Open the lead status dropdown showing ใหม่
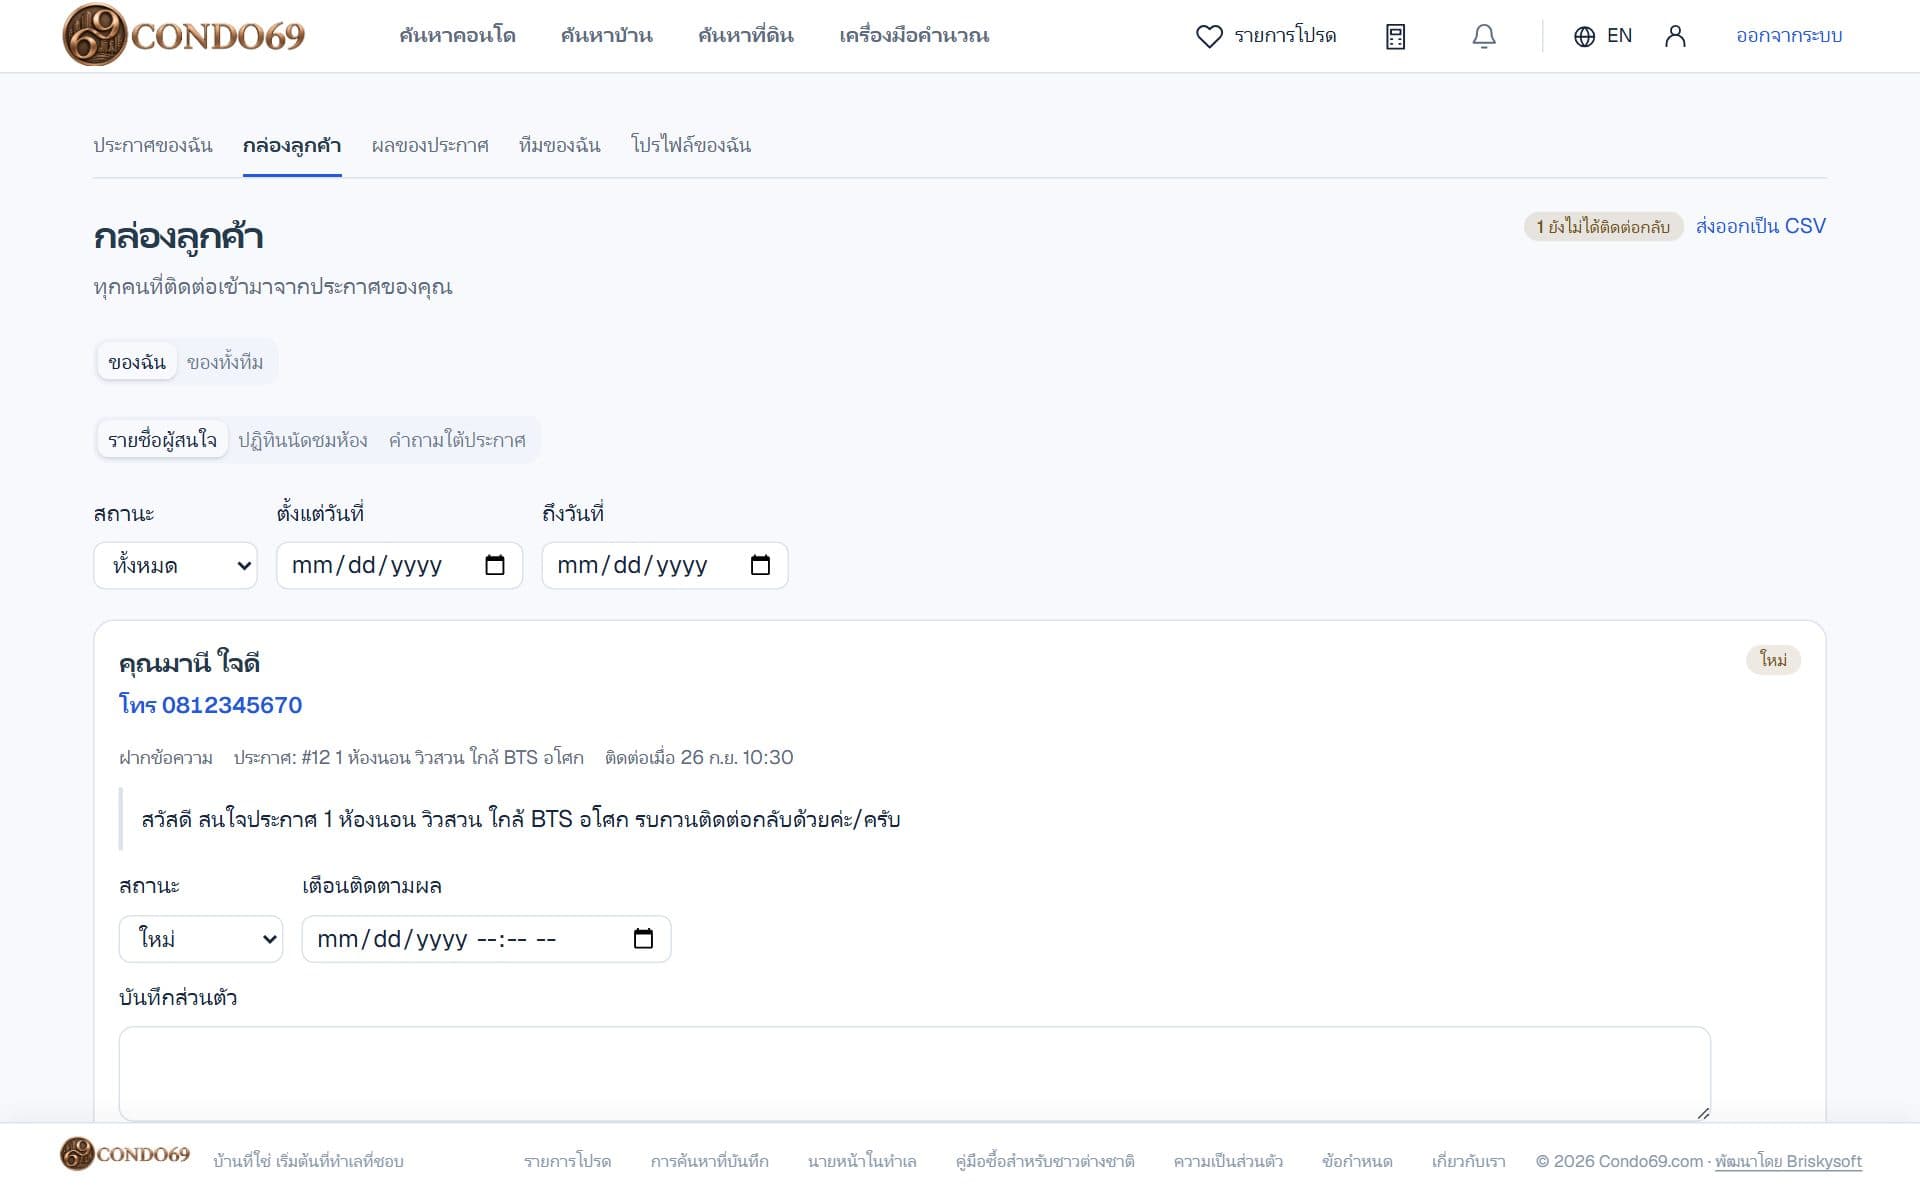The height and width of the screenshot is (1200, 1920). tap(201, 939)
